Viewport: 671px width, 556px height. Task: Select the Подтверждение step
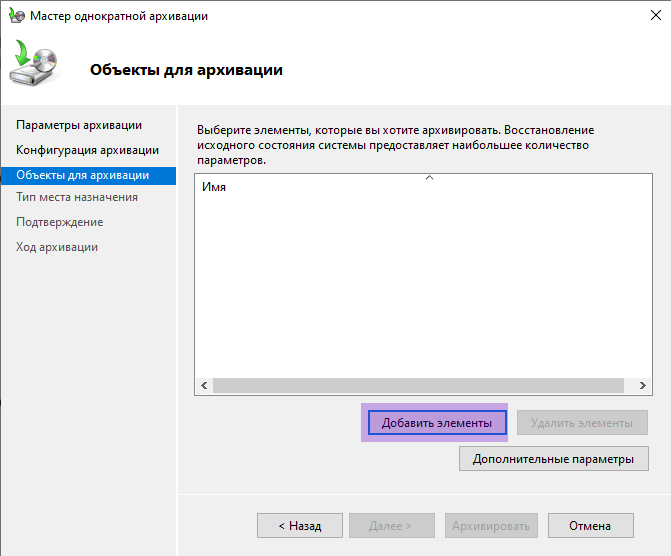tap(60, 222)
